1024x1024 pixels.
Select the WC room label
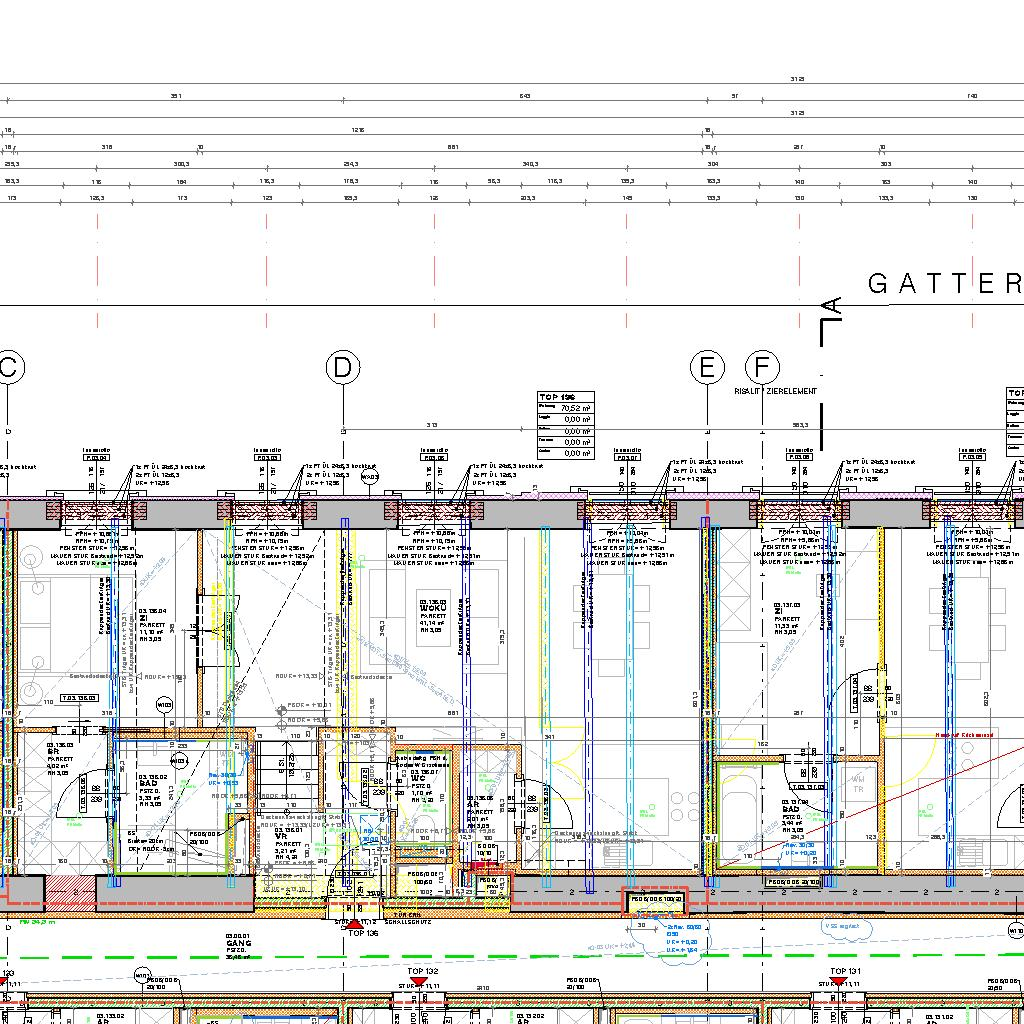[418, 778]
